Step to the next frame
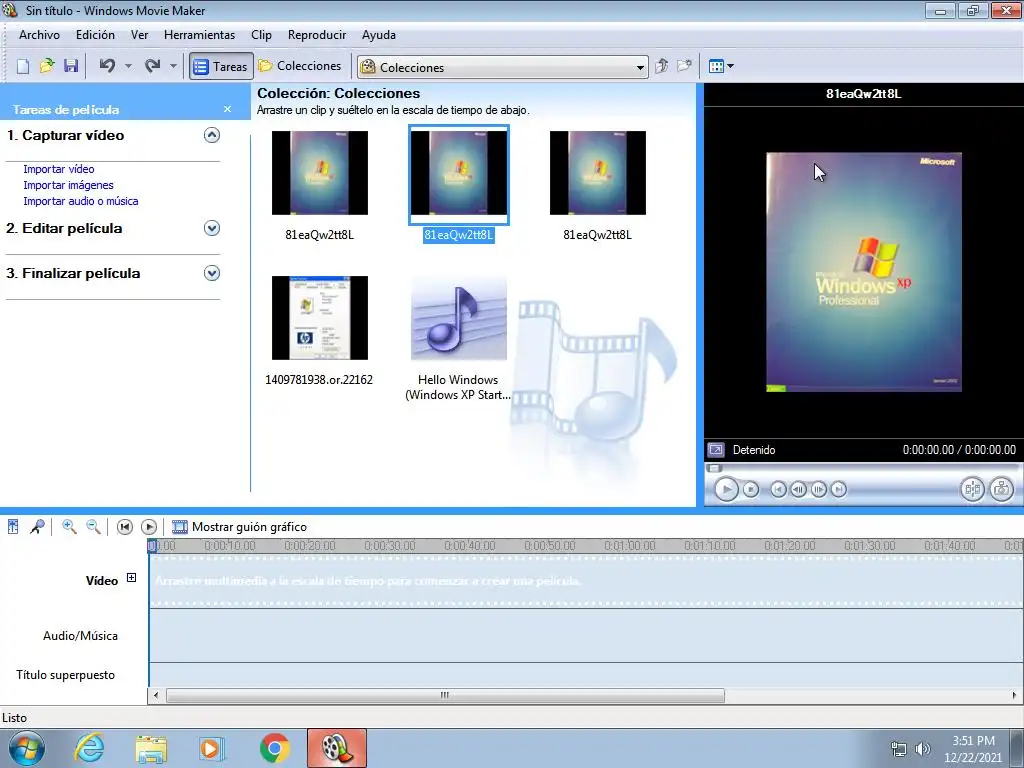Viewport: 1024px width, 768px height. (818, 489)
